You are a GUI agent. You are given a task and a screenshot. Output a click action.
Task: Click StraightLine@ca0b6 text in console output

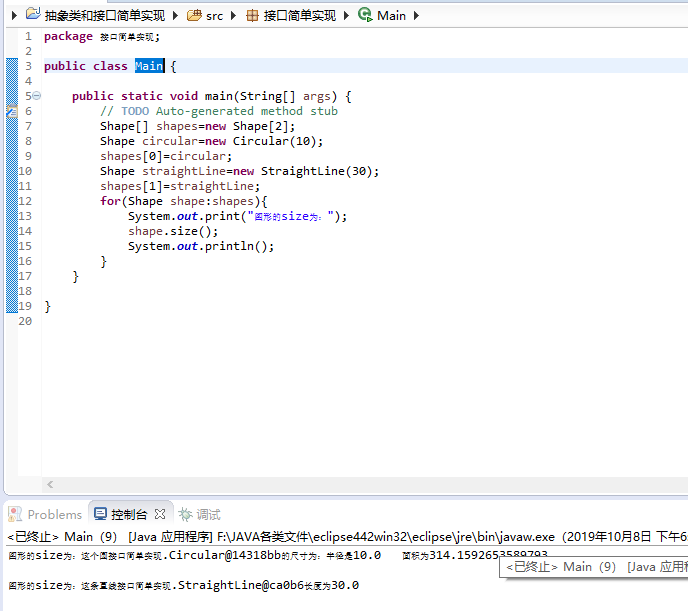pos(240,585)
